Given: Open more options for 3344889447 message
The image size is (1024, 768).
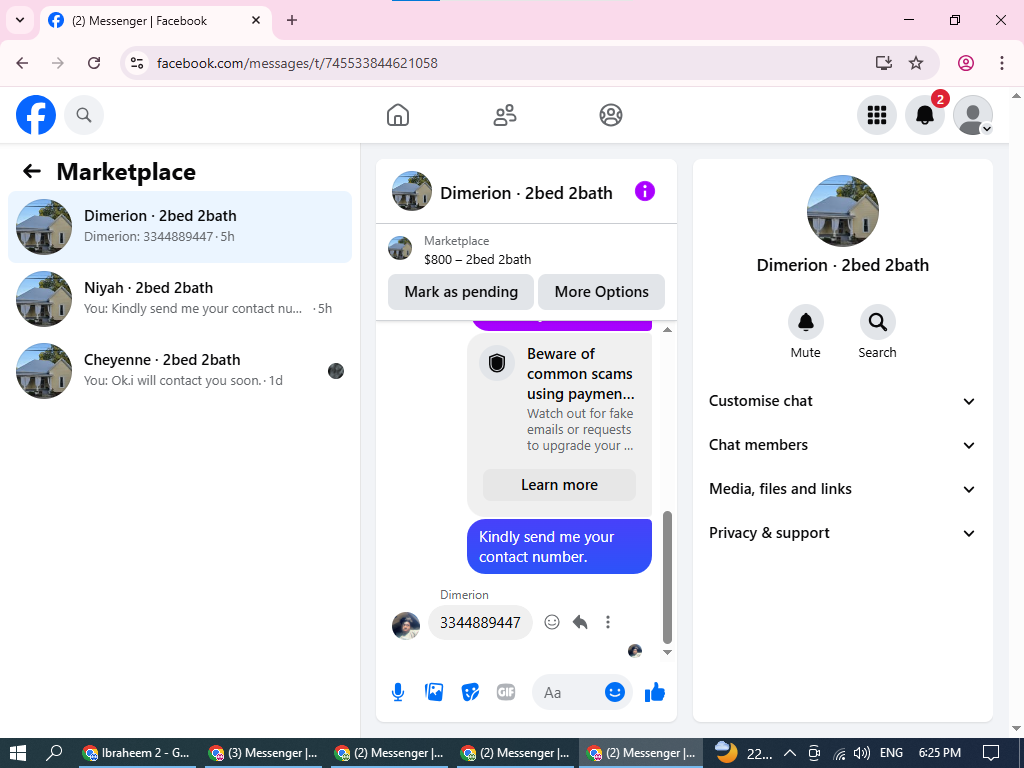Looking at the screenshot, I should [x=607, y=622].
